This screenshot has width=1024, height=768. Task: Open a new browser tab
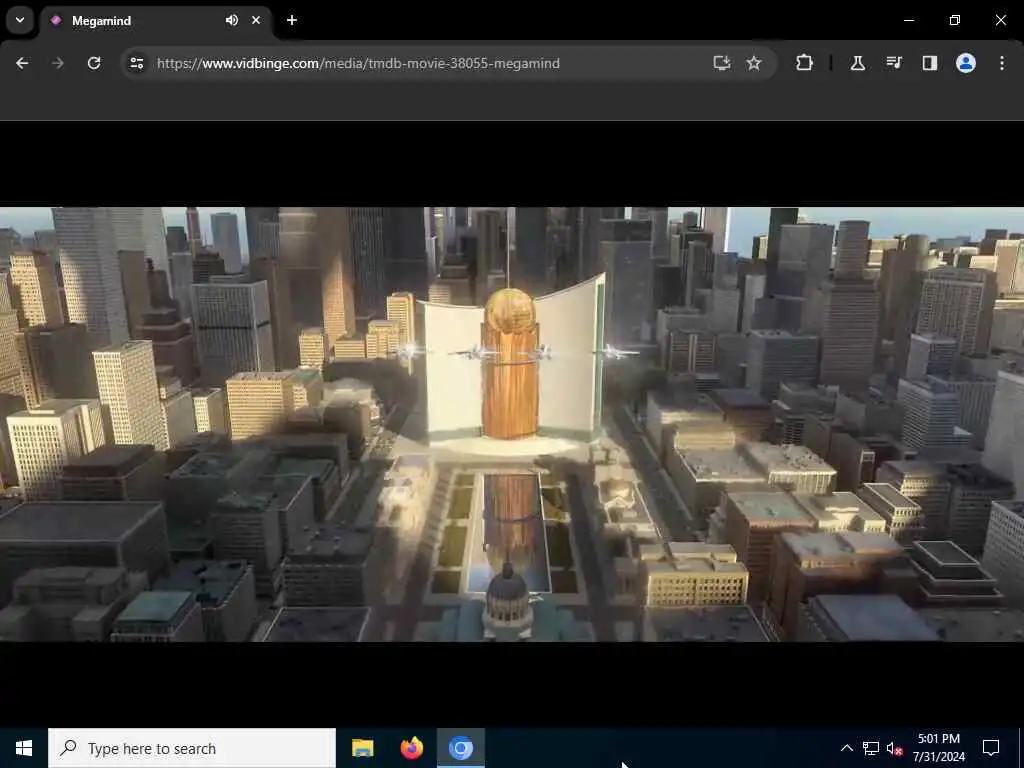292,20
